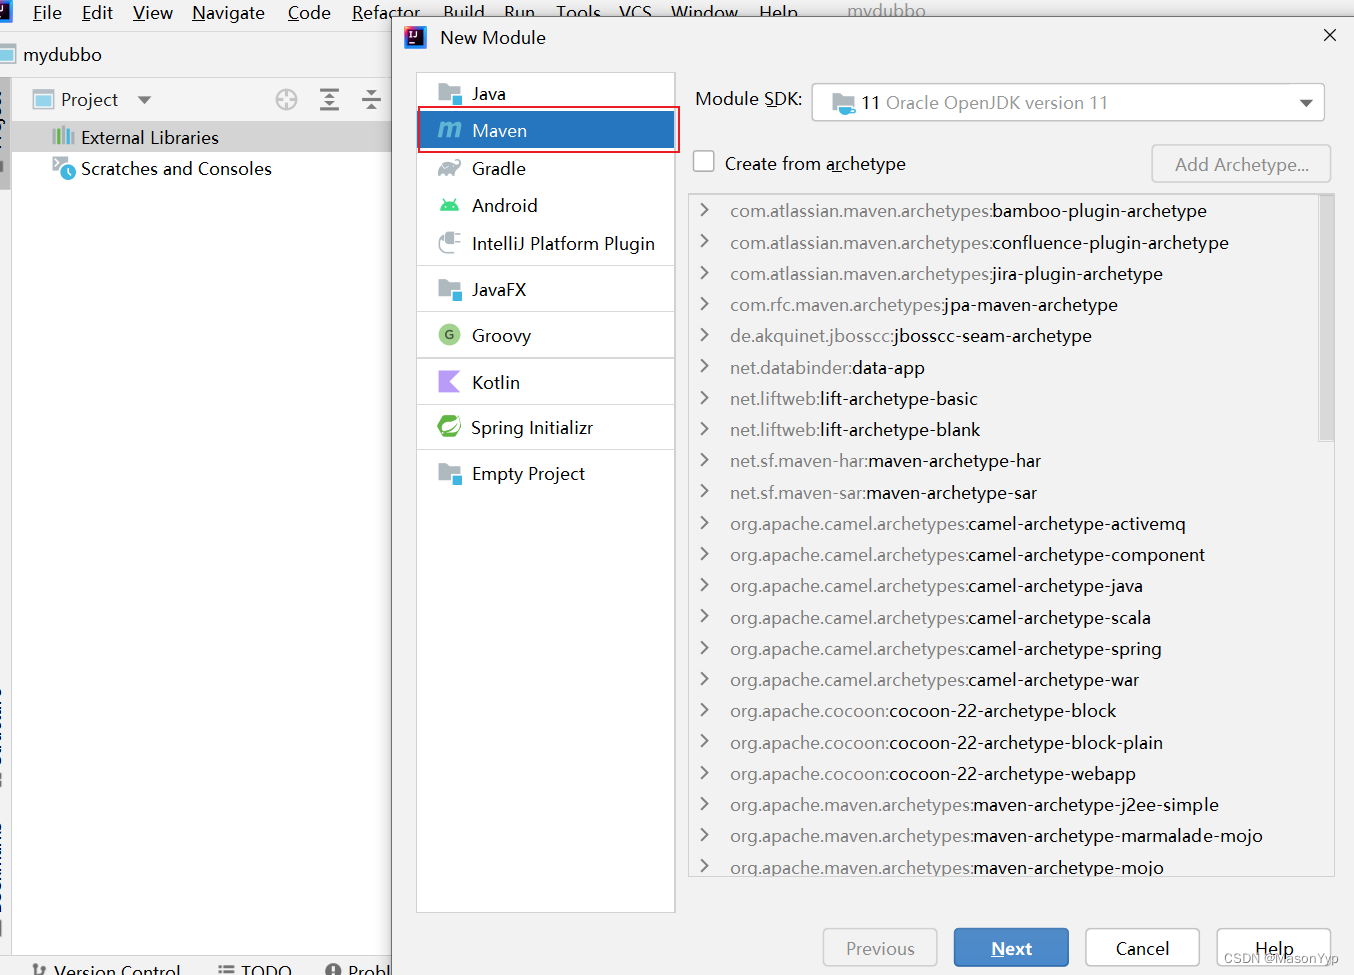Image resolution: width=1354 pixels, height=975 pixels.
Task: Click the Next button
Action: point(1011,948)
